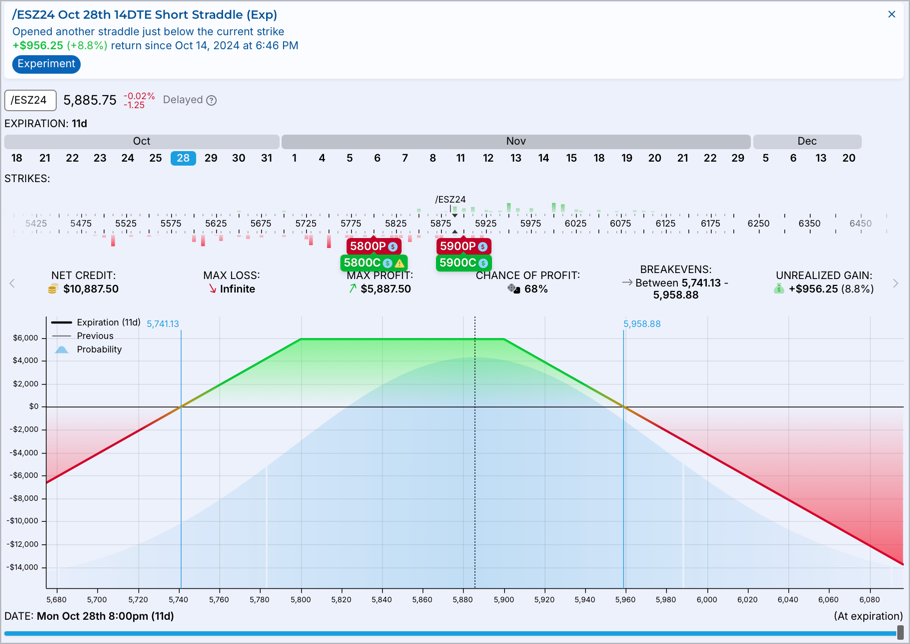The width and height of the screenshot is (910, 644).
Task: Click the 5,741.13 lower breakeven label
Action: pos(162,324)
